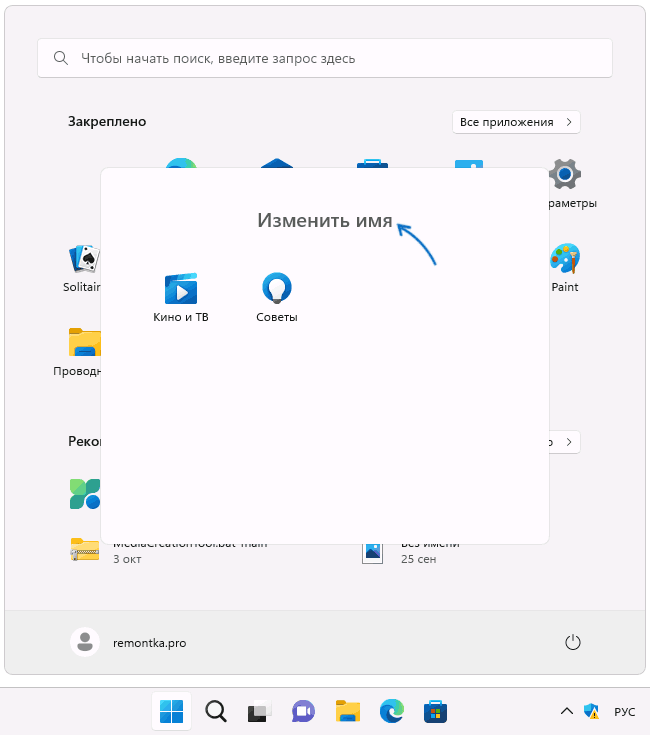650x735 pixels.
Task: Open Параметры settings gear icon
Action: [x=565, y=174]
